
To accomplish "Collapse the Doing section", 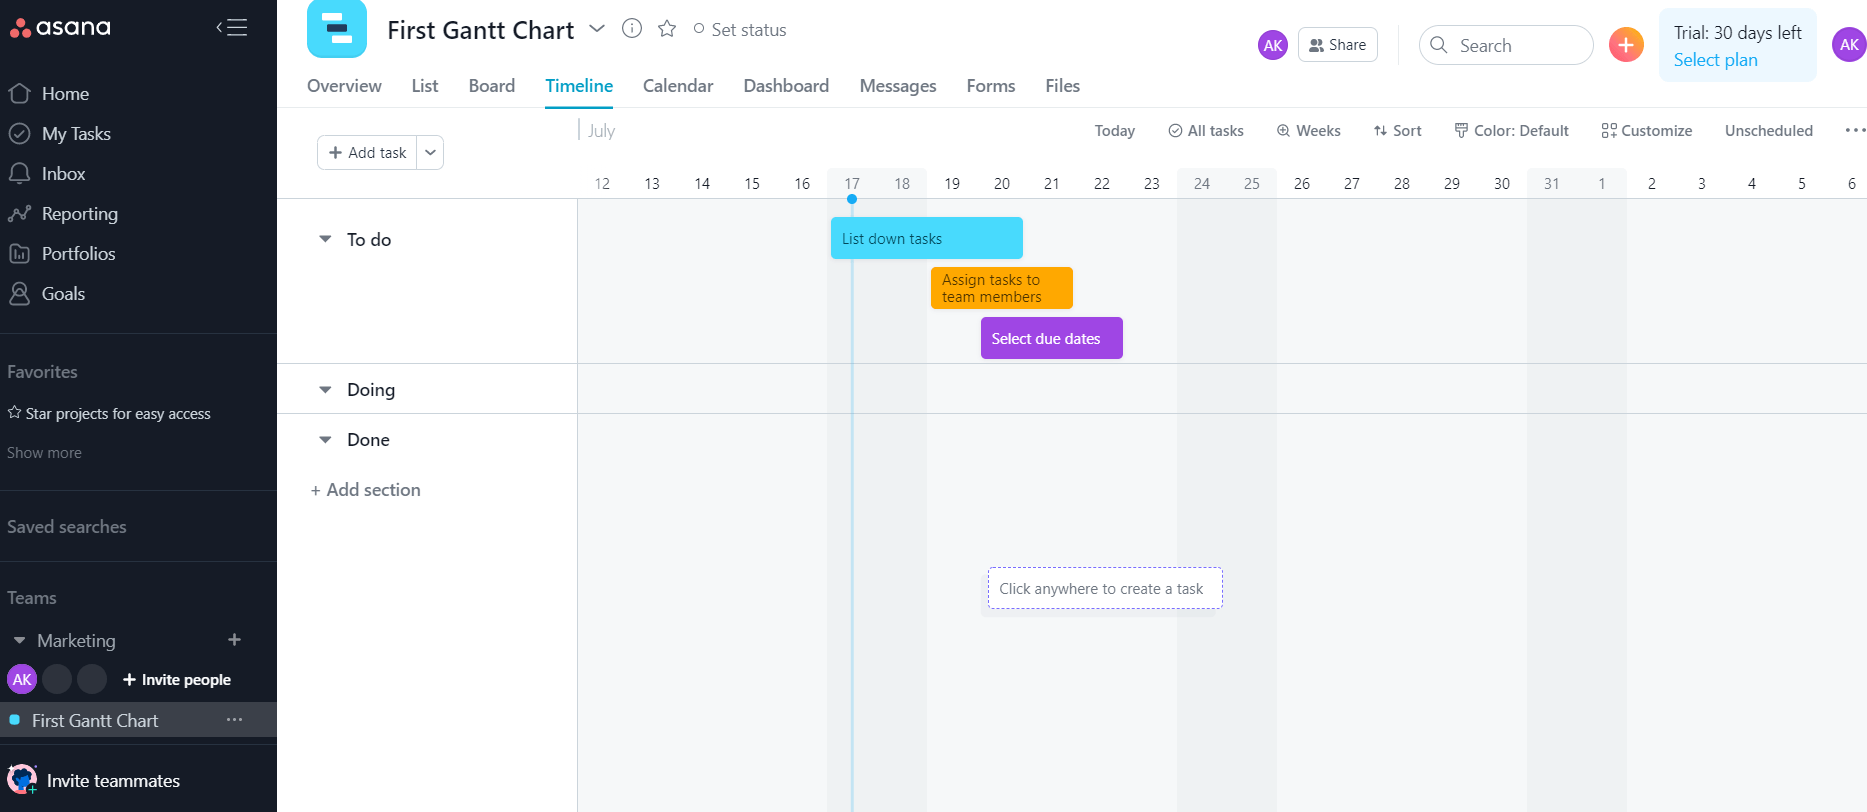I will (x=325, y=390).
